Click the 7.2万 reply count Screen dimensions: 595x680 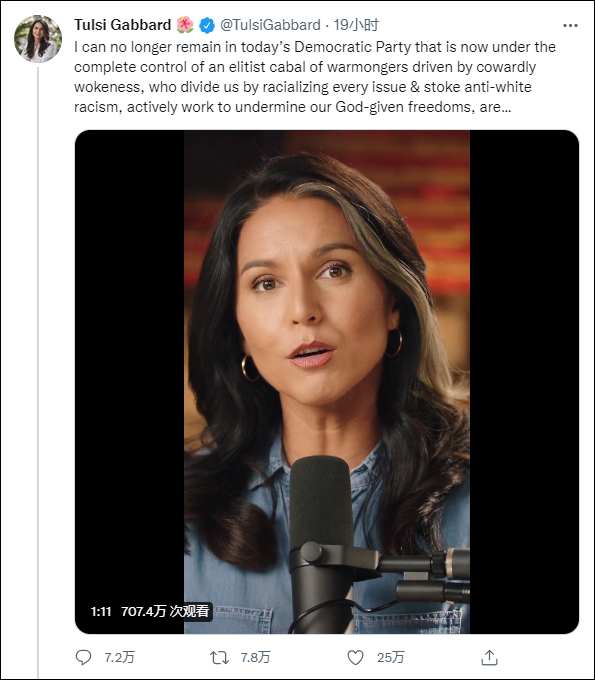[119, 657]
